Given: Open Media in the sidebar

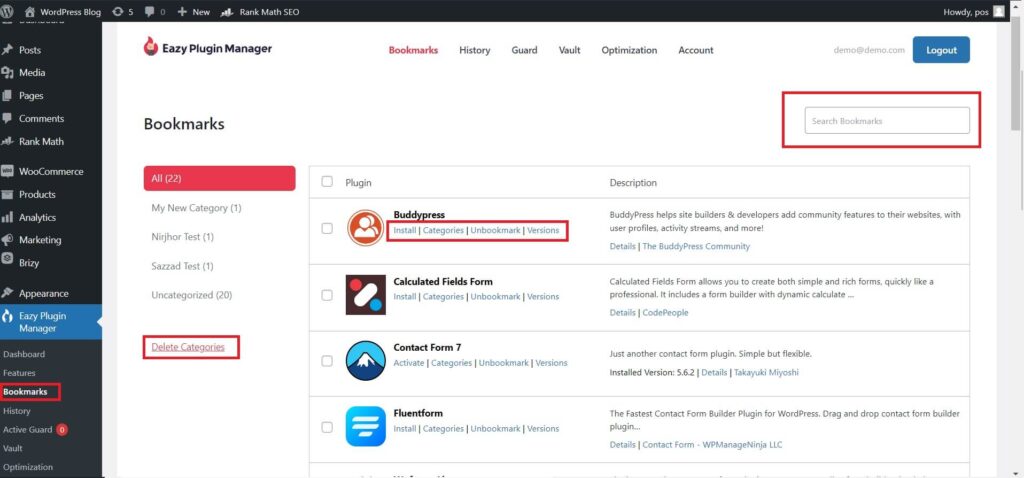Looking at the screenshot, I should click(31, 72).
